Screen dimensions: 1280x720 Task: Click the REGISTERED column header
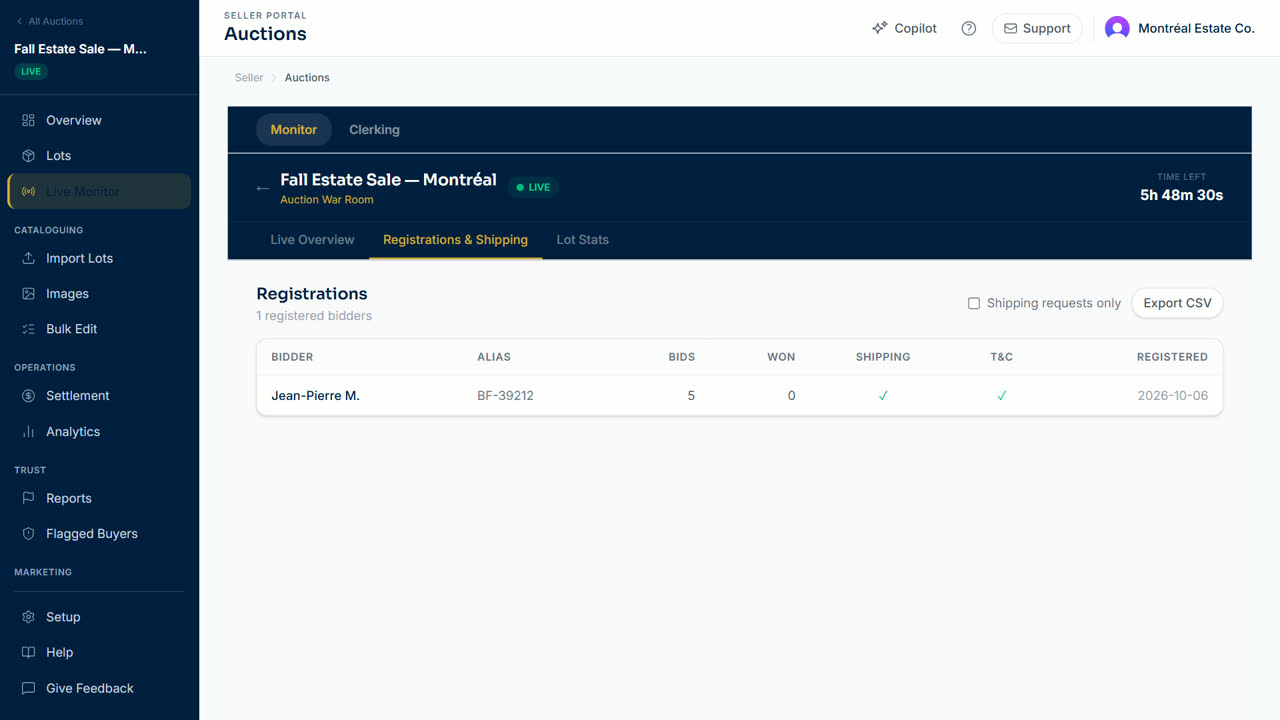pyautogui.click(x=1172, y=357)
